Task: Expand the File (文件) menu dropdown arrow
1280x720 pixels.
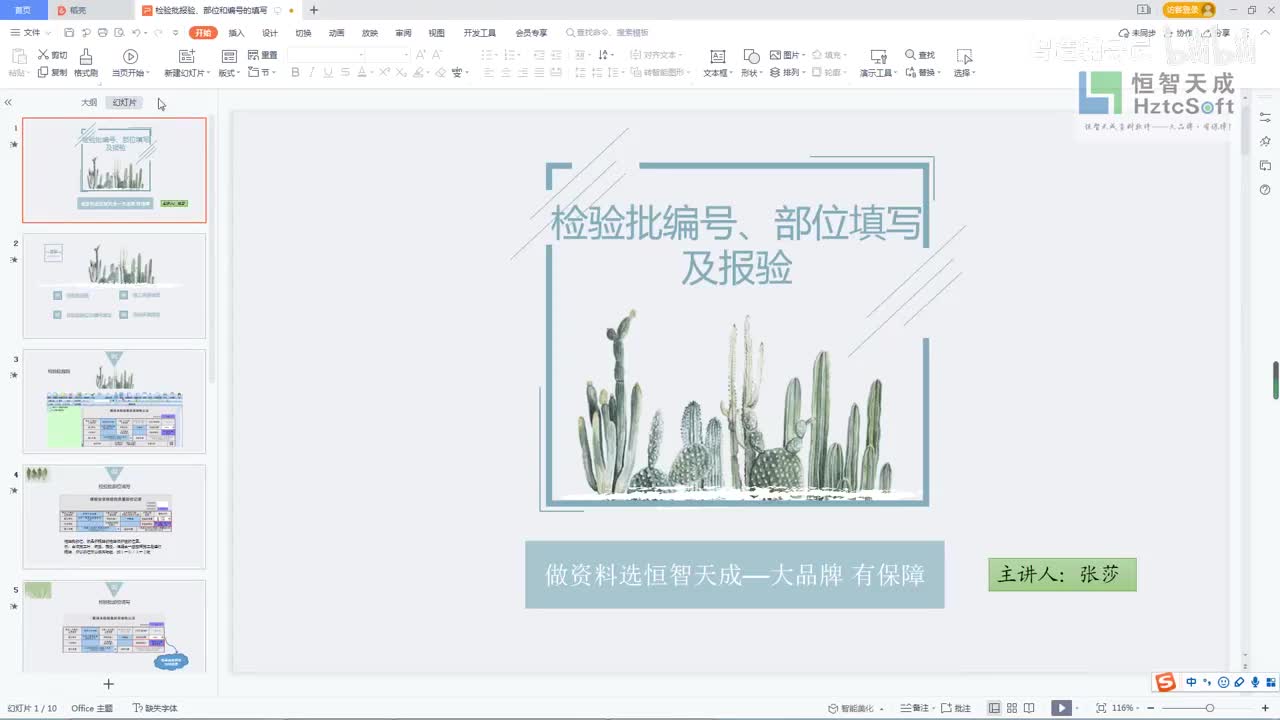Action: (46, 33)
